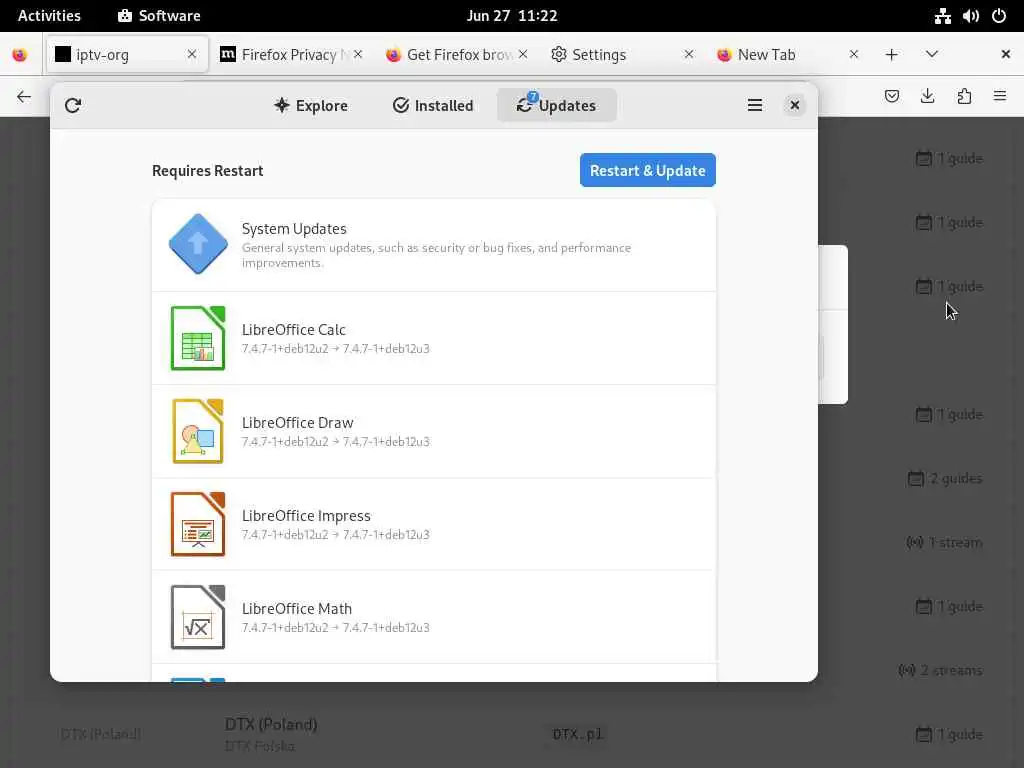Viewport: 1024px width, 768px height.
Task: Select the LibreOffice Calc row title
Action: (293, 330)
